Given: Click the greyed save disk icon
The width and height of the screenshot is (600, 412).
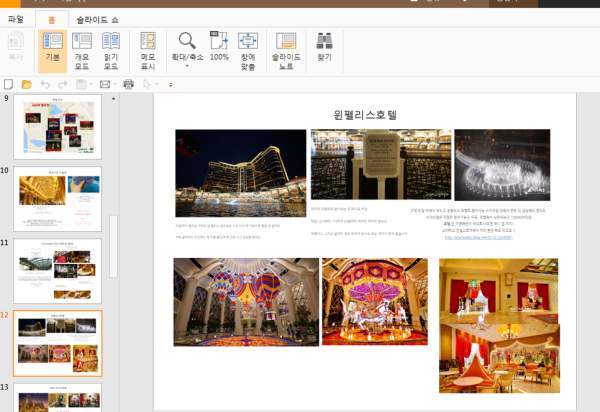Looking at the screenshot, I should point(81,84).
